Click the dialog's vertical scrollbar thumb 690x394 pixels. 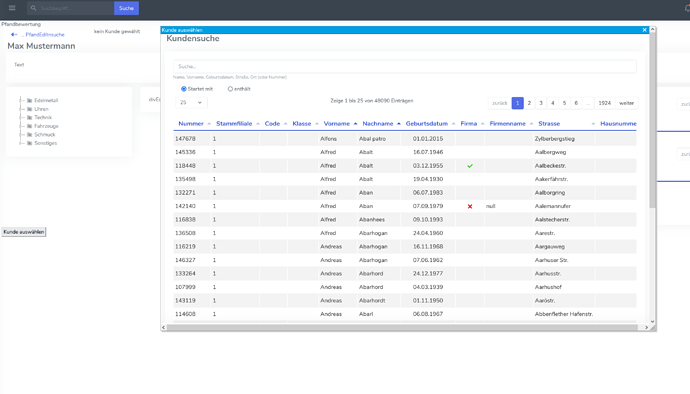point(653,121)
